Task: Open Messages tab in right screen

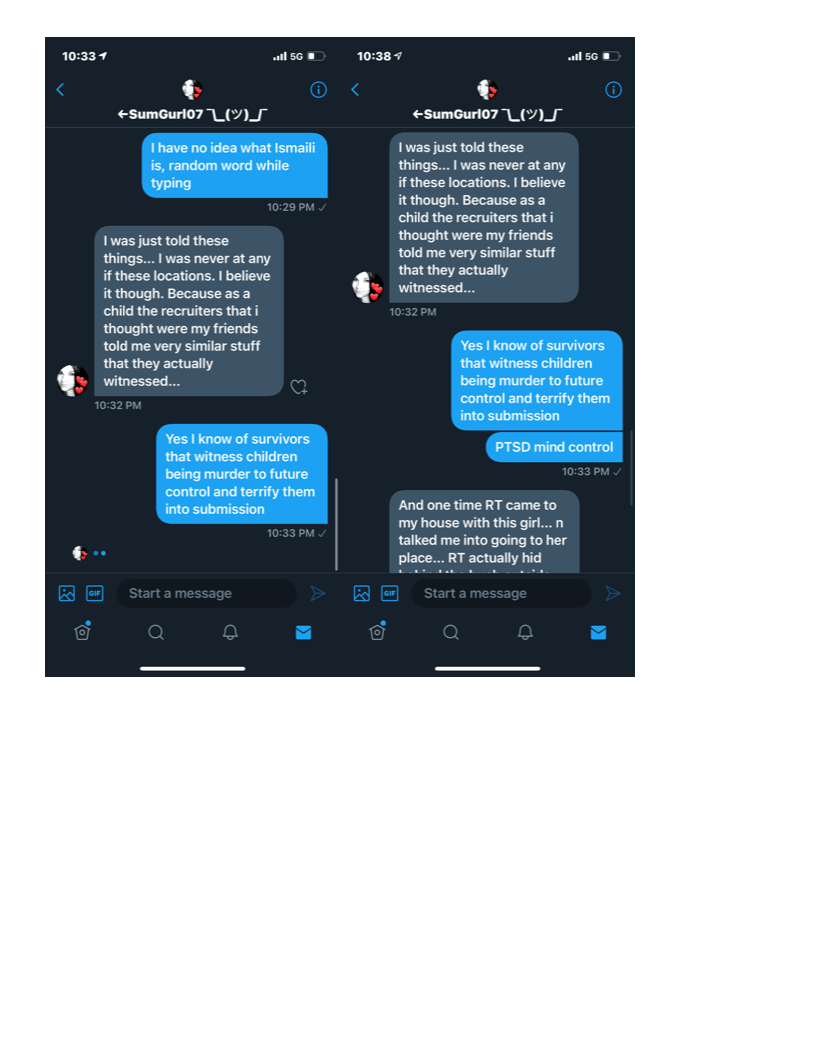Action: (599, 632)
